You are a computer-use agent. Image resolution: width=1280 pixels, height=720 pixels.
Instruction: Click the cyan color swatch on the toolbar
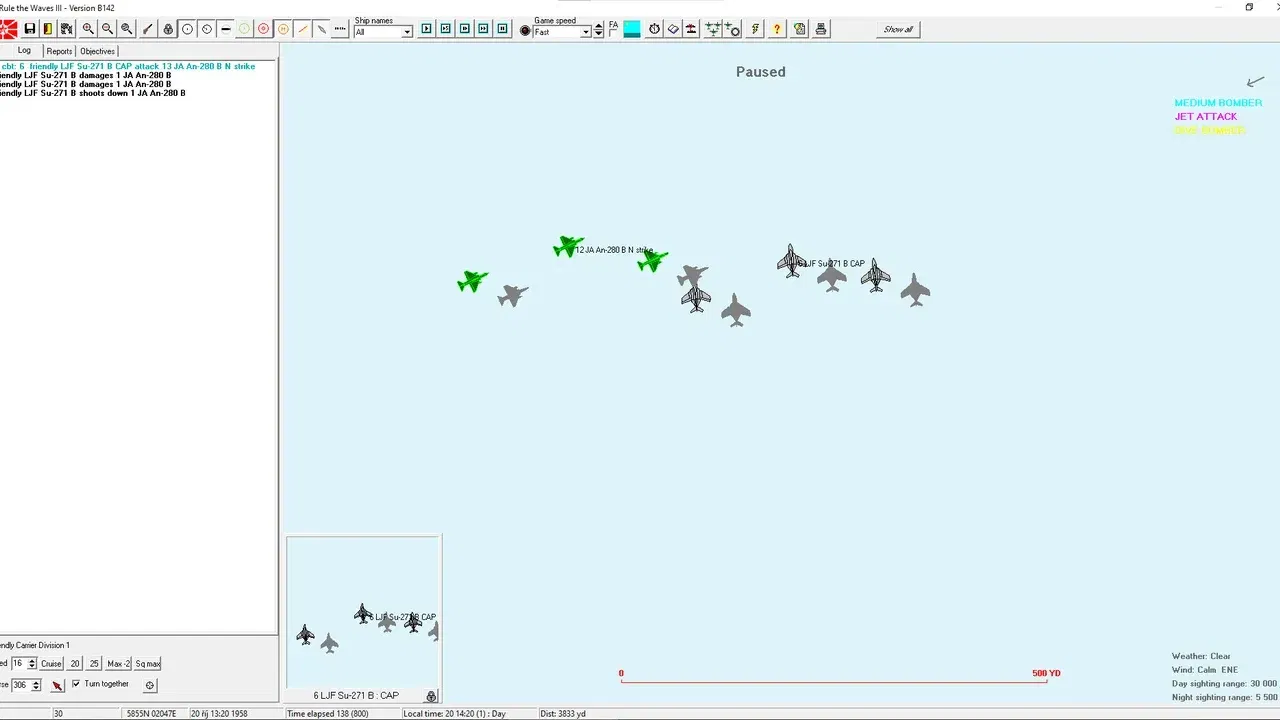click(x=631, y=29)
